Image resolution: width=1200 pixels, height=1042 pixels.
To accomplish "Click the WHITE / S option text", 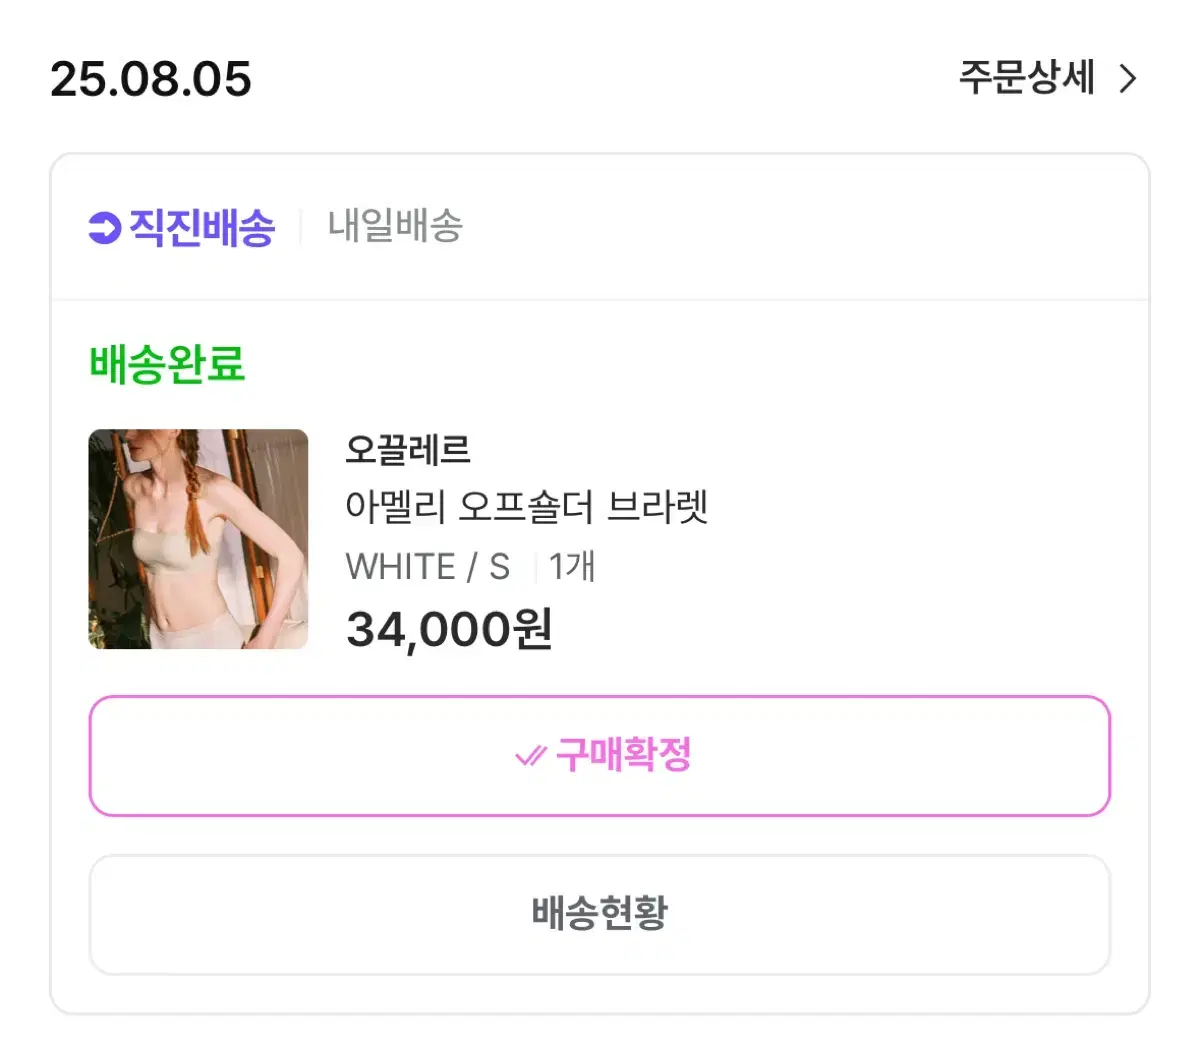I will point(428,567).
